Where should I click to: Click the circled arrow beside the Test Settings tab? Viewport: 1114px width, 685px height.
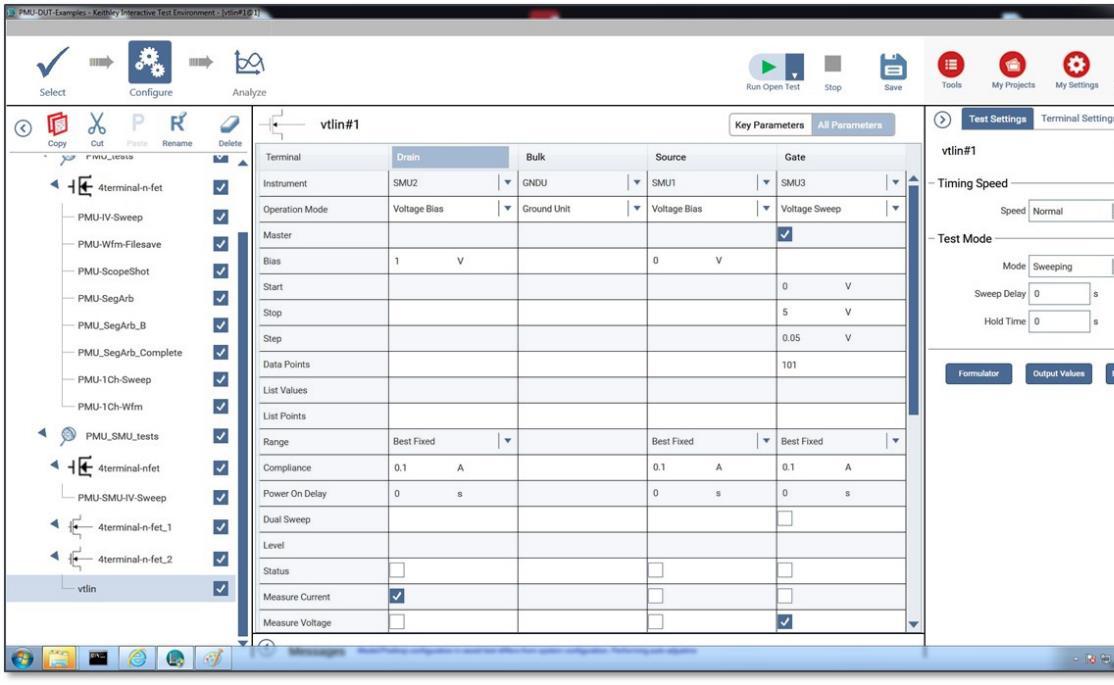(942, 119)
